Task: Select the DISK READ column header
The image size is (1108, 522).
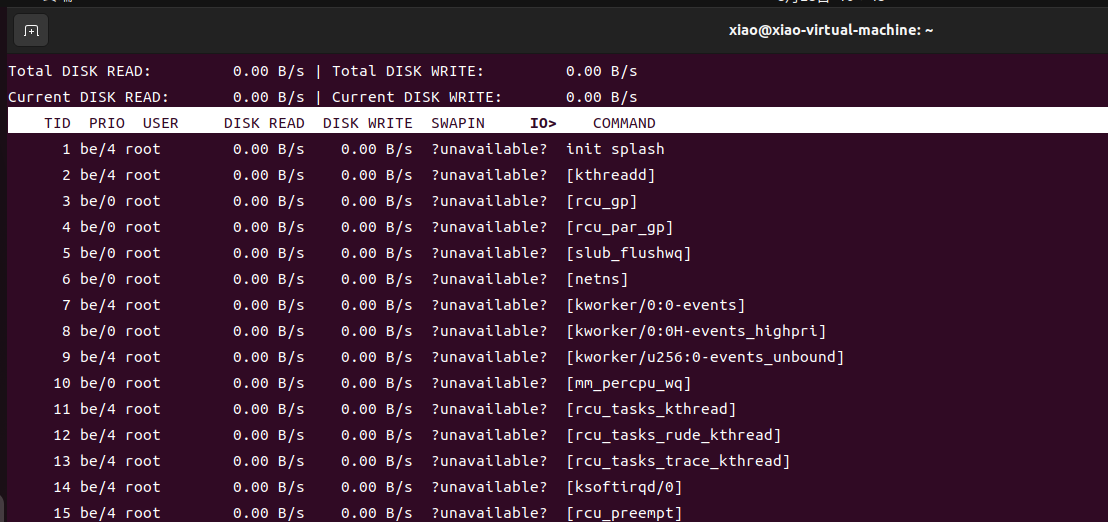Action: pos(264,123)
